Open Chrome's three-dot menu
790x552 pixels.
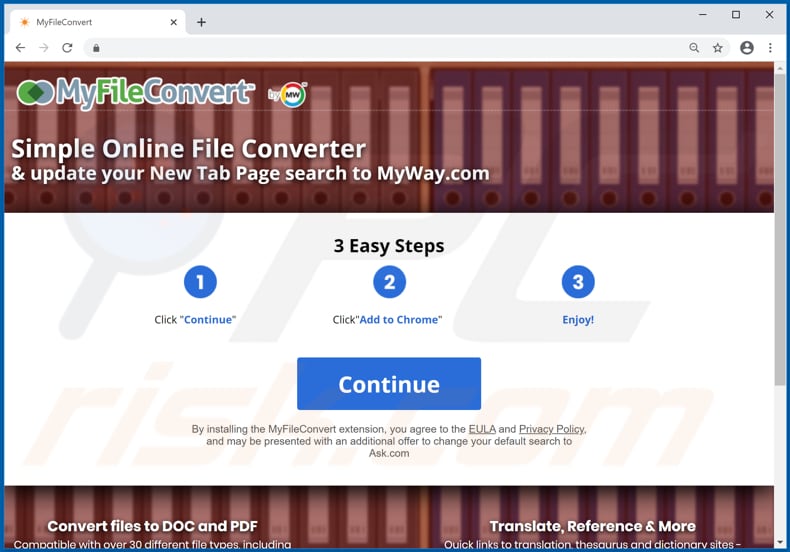770,48
